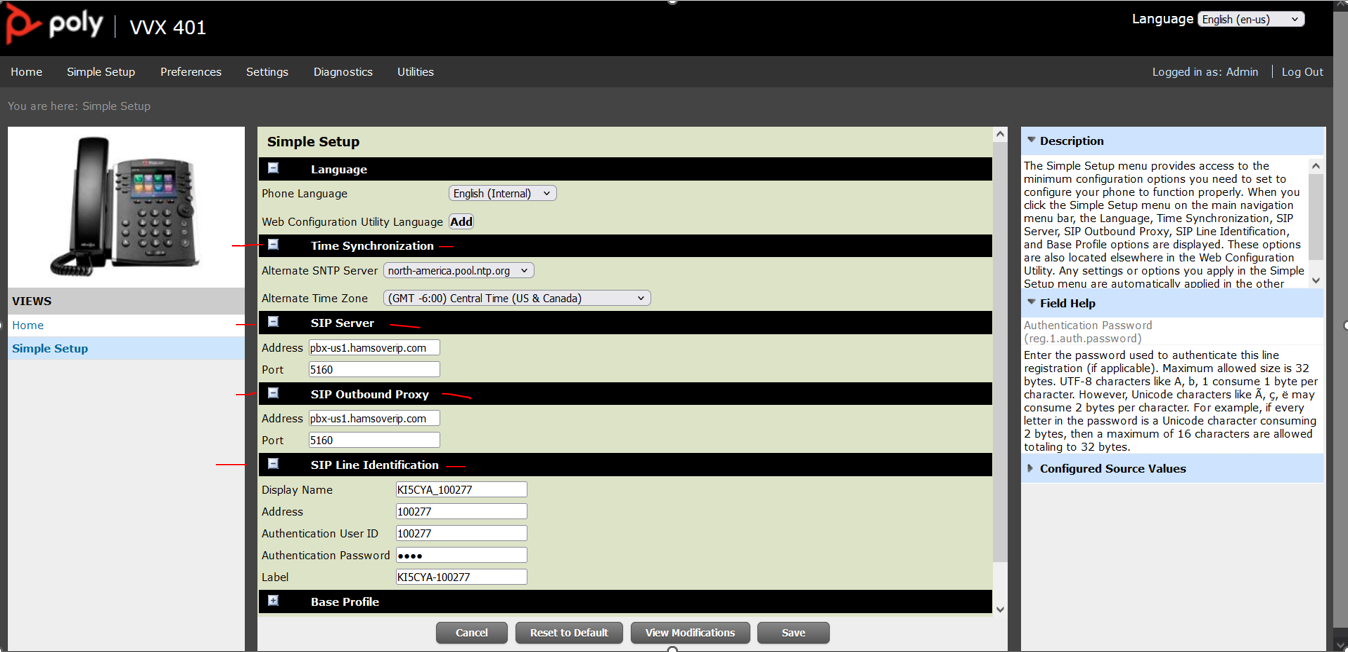Click Simple Setup panel scroll down arrow
This screenshot has height=652, width=1348.
click(x=1000, y=609)
